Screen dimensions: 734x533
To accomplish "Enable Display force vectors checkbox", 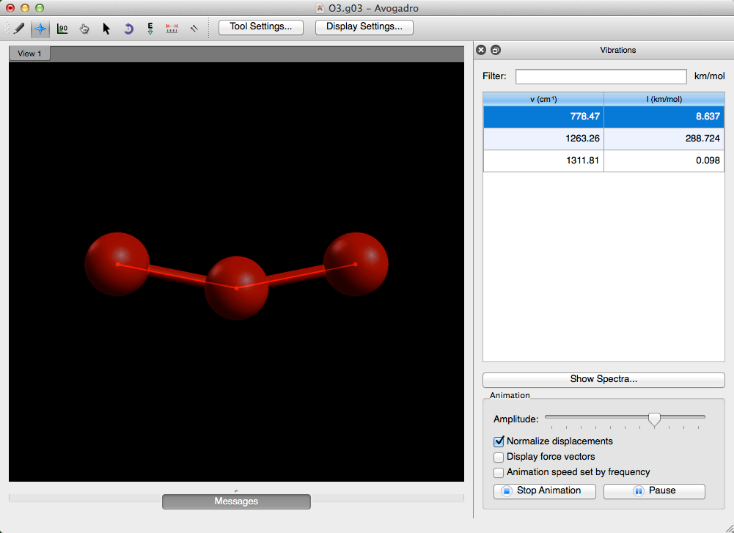I will (499, 457).
